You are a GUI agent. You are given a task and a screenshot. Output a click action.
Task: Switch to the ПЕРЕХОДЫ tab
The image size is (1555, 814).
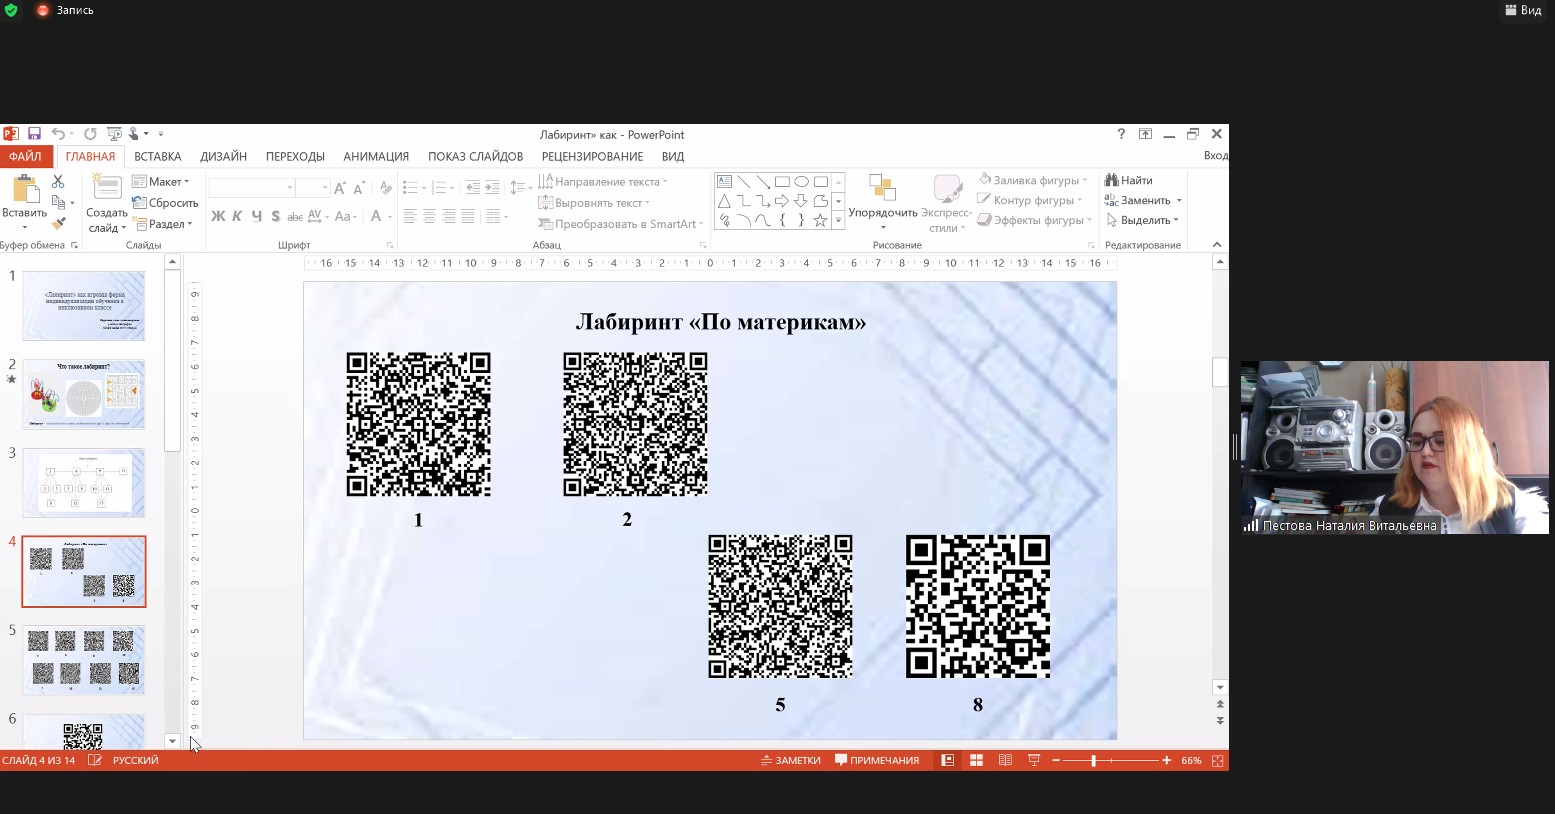tap(295, 156)
